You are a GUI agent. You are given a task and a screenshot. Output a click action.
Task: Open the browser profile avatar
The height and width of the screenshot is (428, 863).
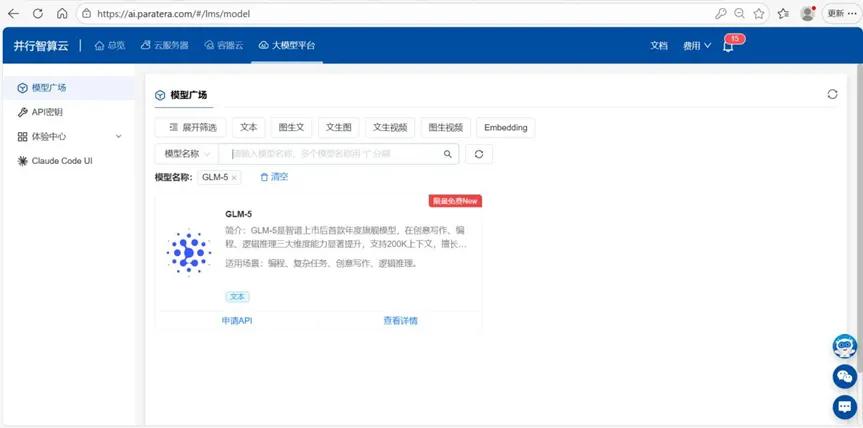[807, 14]
